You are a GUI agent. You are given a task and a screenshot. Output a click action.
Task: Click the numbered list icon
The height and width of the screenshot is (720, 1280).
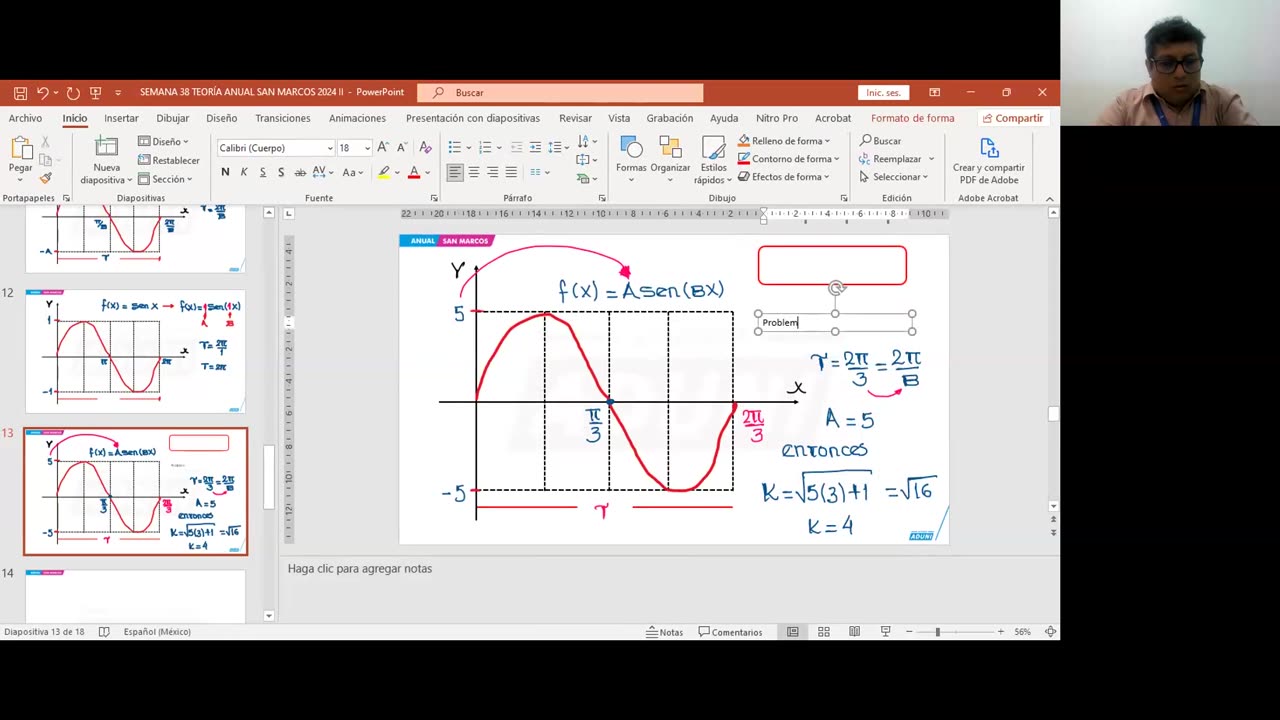[486, 148]
